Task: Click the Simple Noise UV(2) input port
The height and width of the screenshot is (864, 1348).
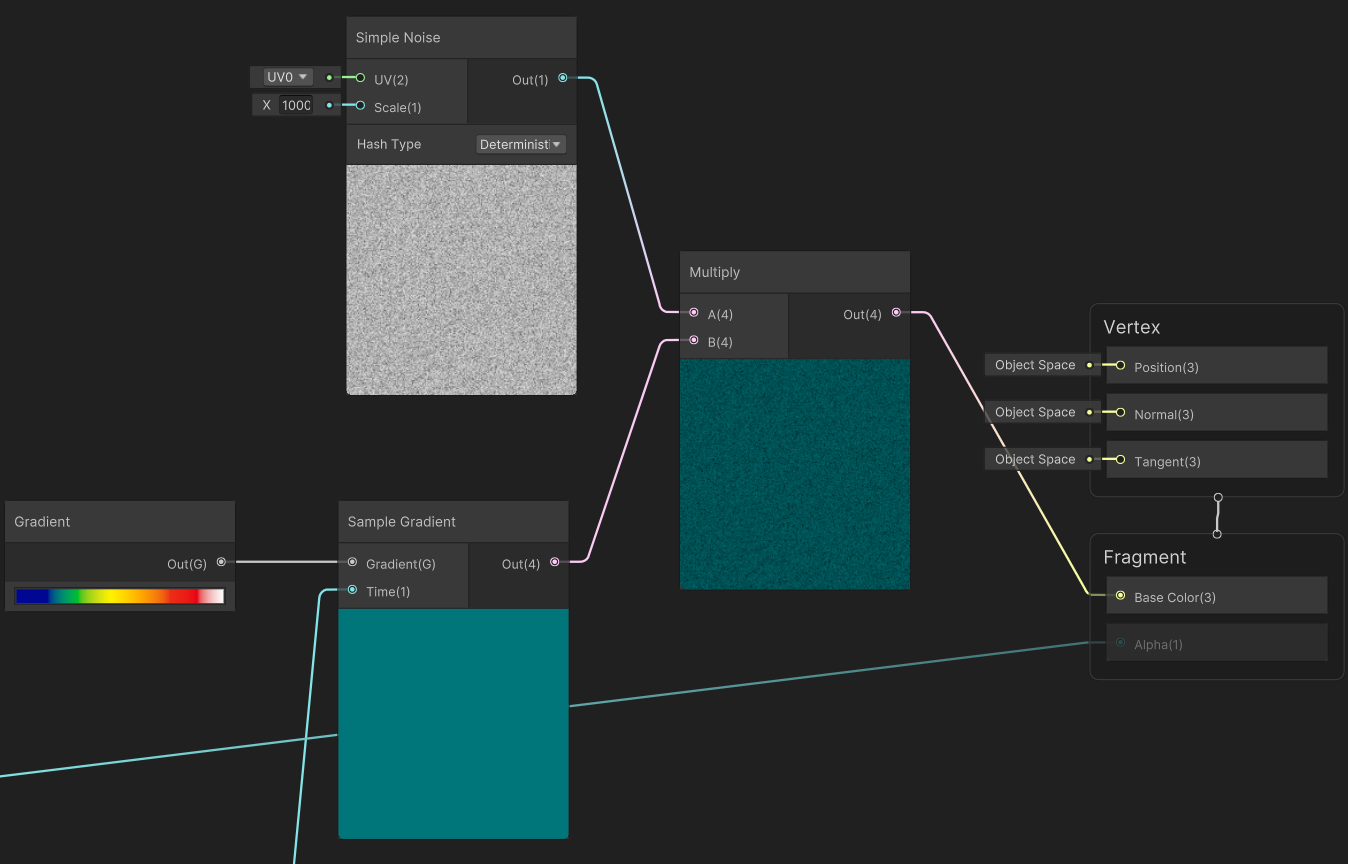Action: [x=360, y=77]
